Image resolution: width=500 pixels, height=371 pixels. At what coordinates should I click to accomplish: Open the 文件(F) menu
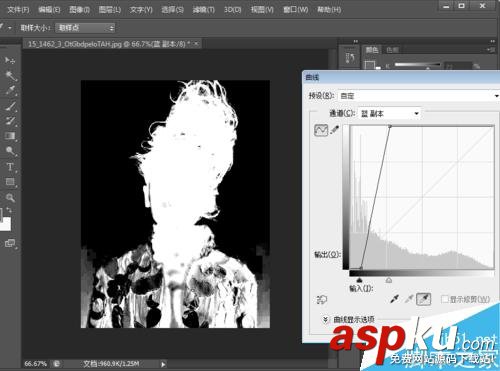pyautogui.click(x=18, y=10)
